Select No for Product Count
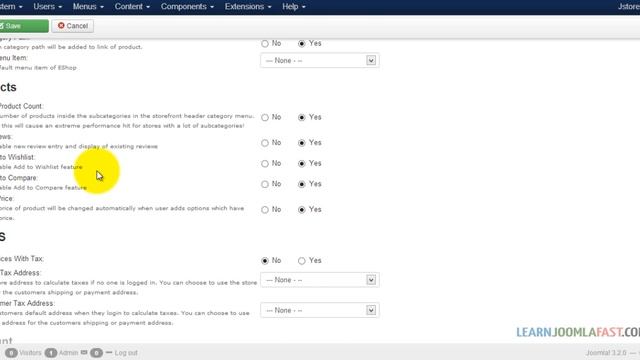 pos(265,118)
